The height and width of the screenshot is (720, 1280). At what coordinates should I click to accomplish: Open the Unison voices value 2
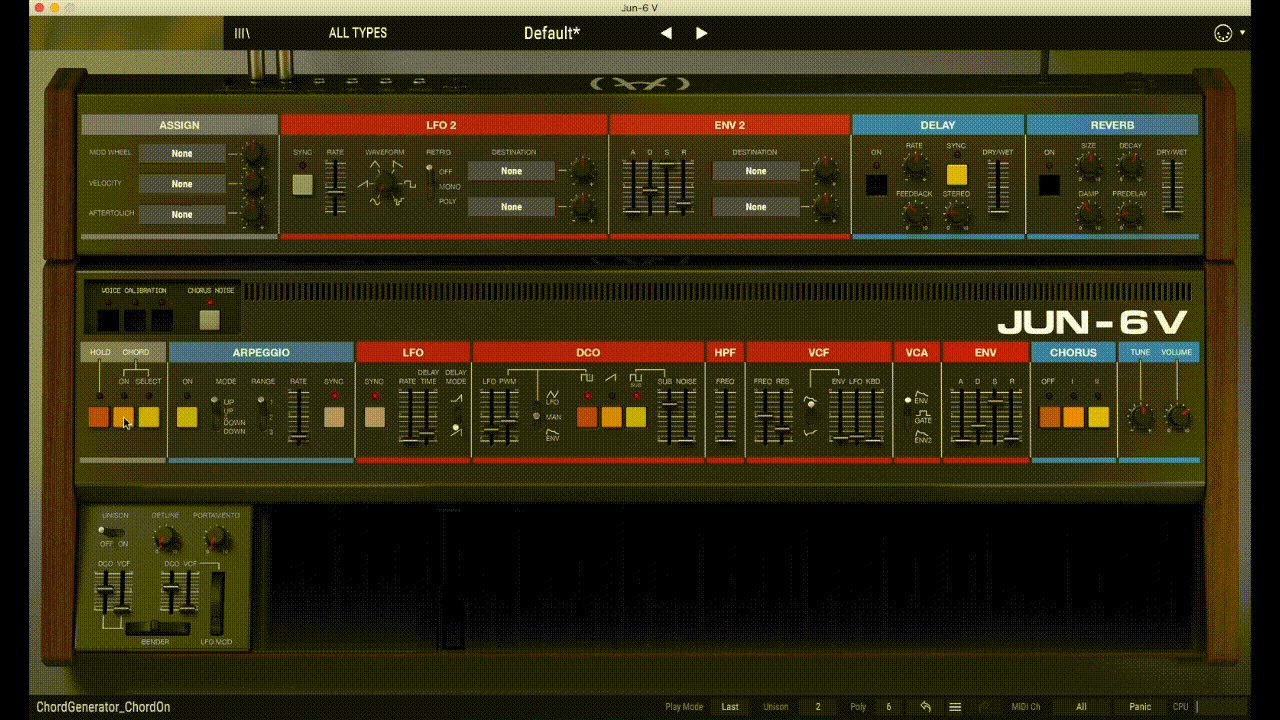817,707
